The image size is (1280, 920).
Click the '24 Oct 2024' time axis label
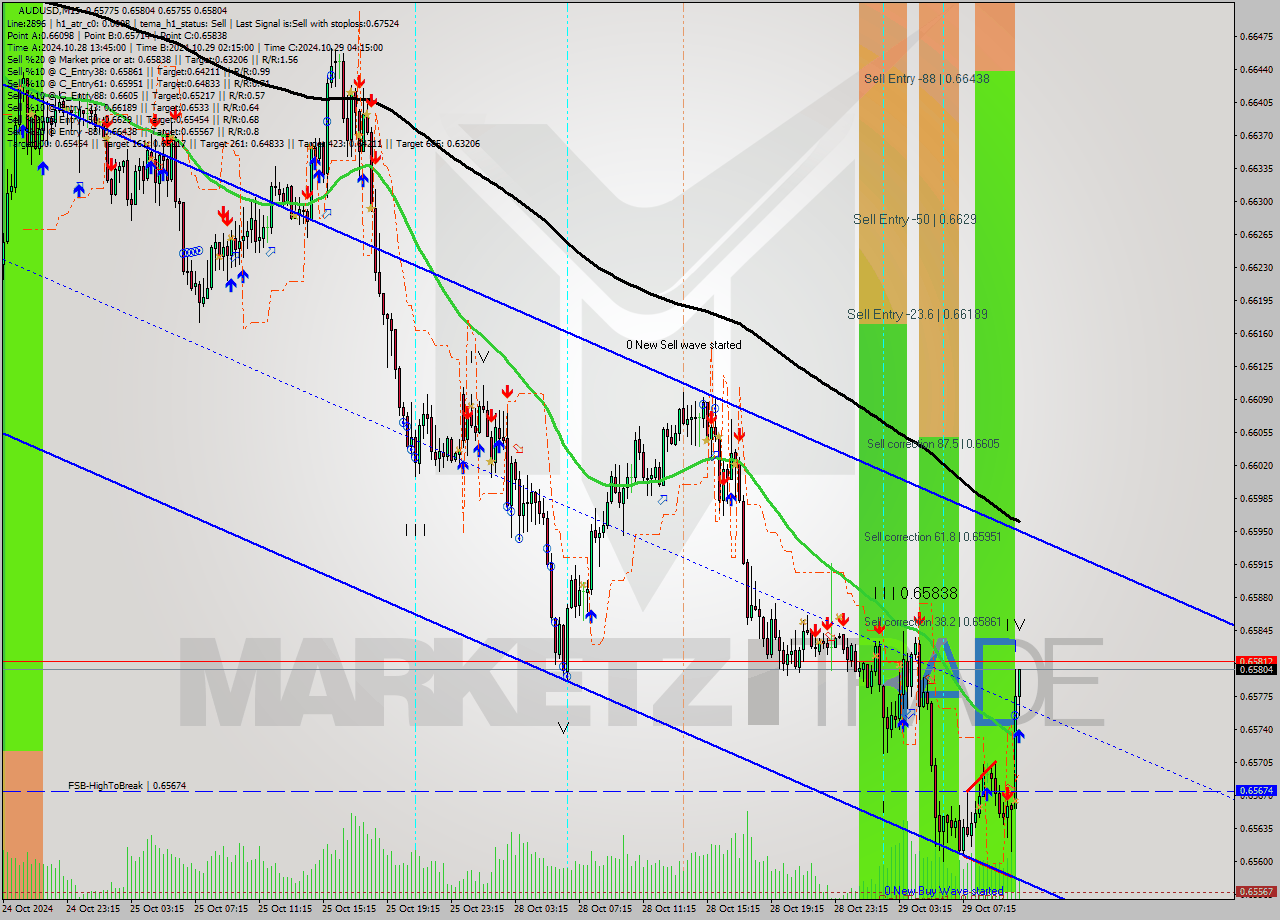pyautogui.click(x=29, y=909)
